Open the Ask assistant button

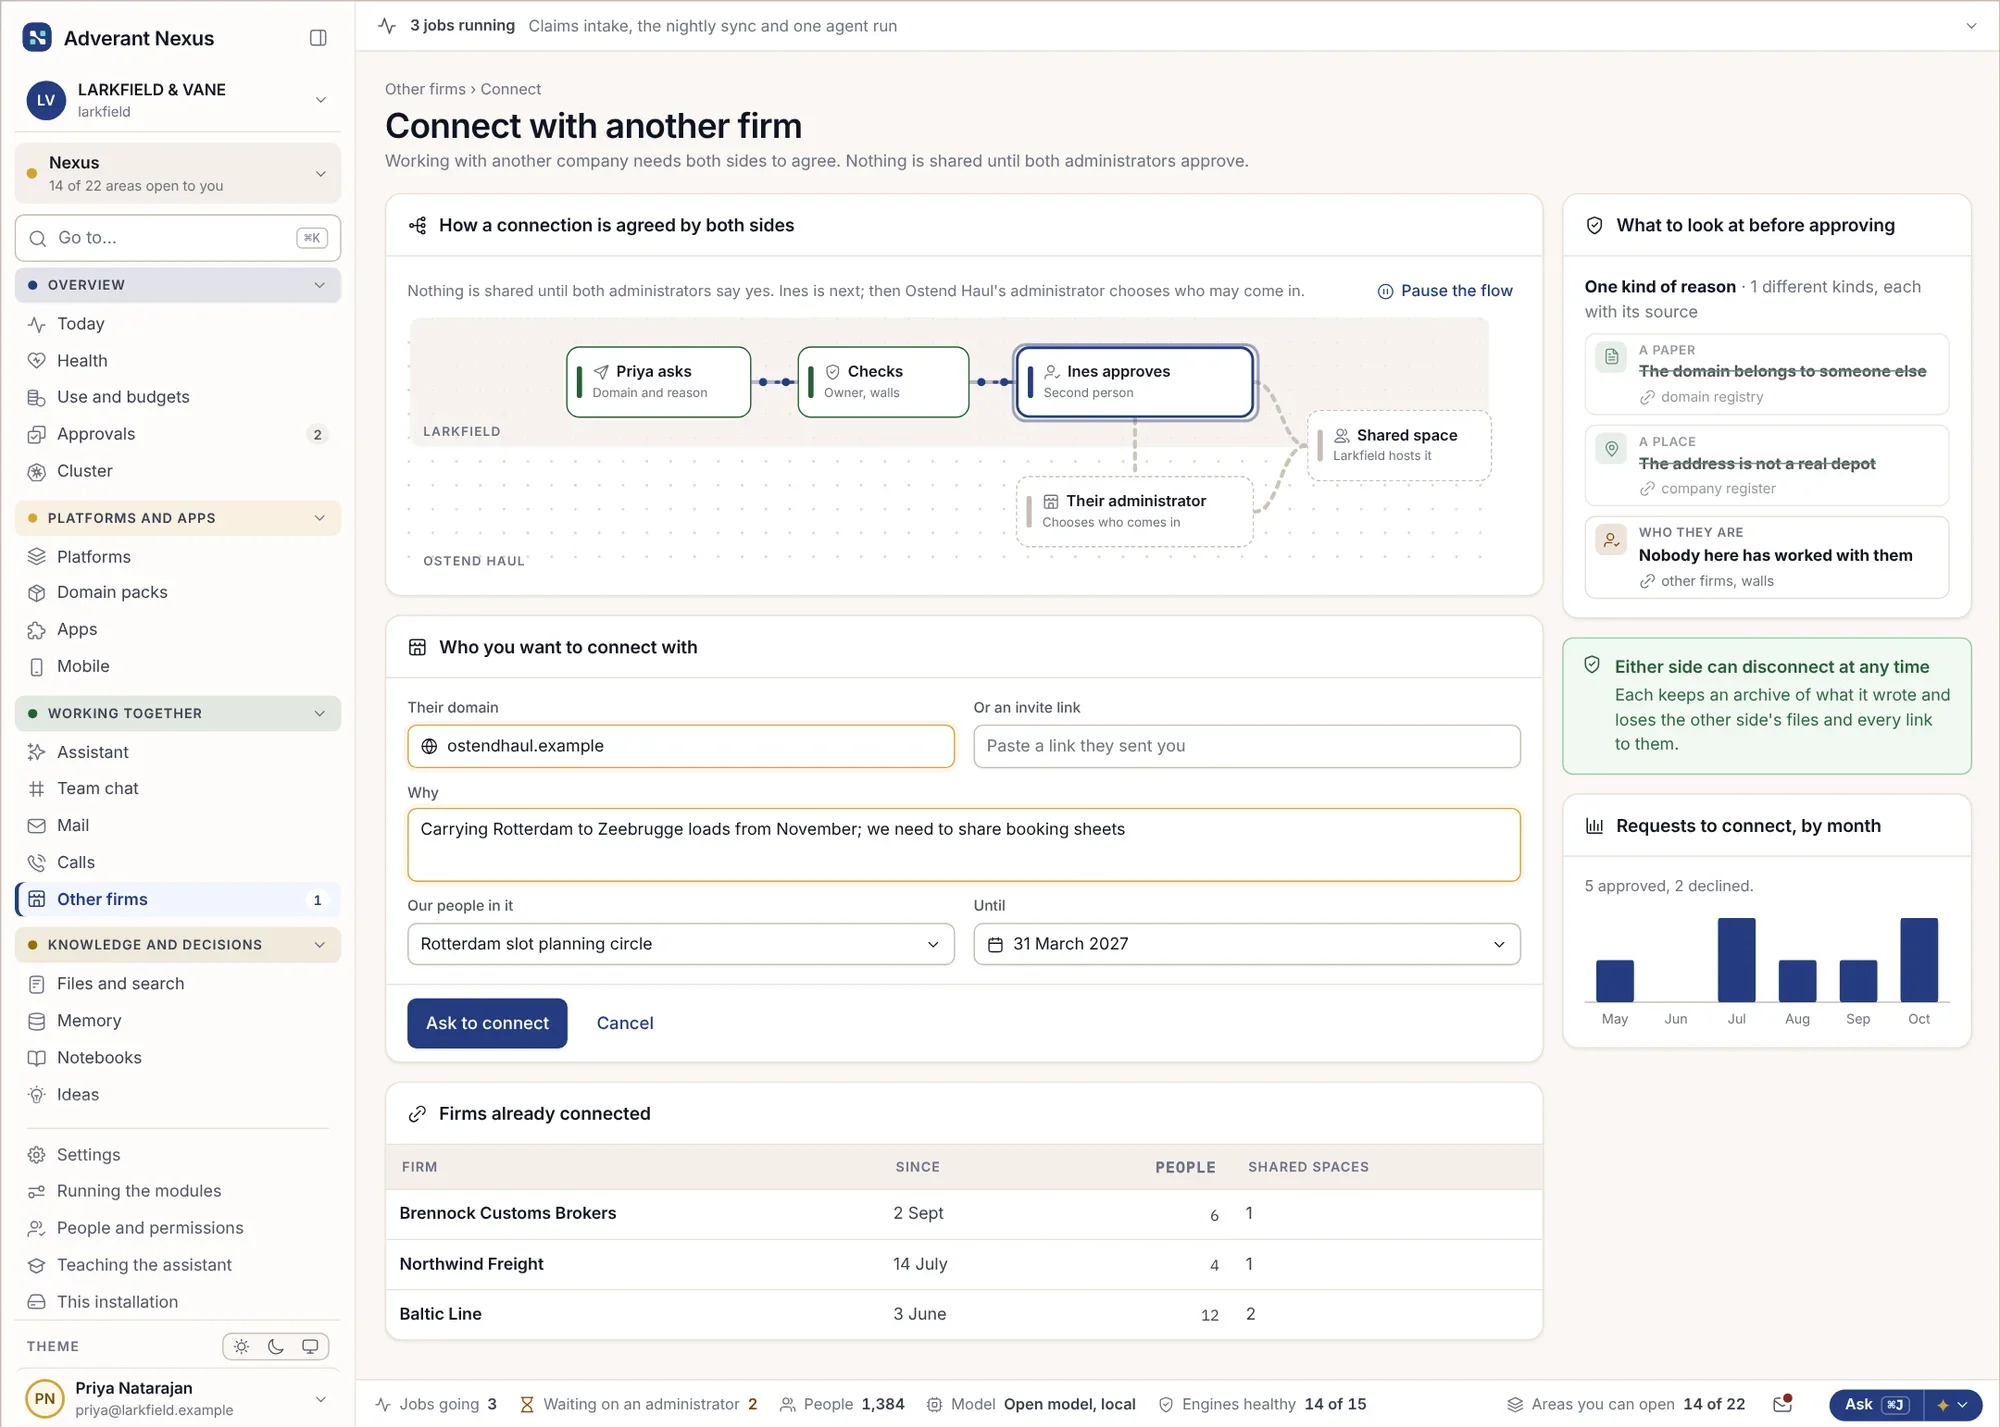click(x=1874, y=1404)
